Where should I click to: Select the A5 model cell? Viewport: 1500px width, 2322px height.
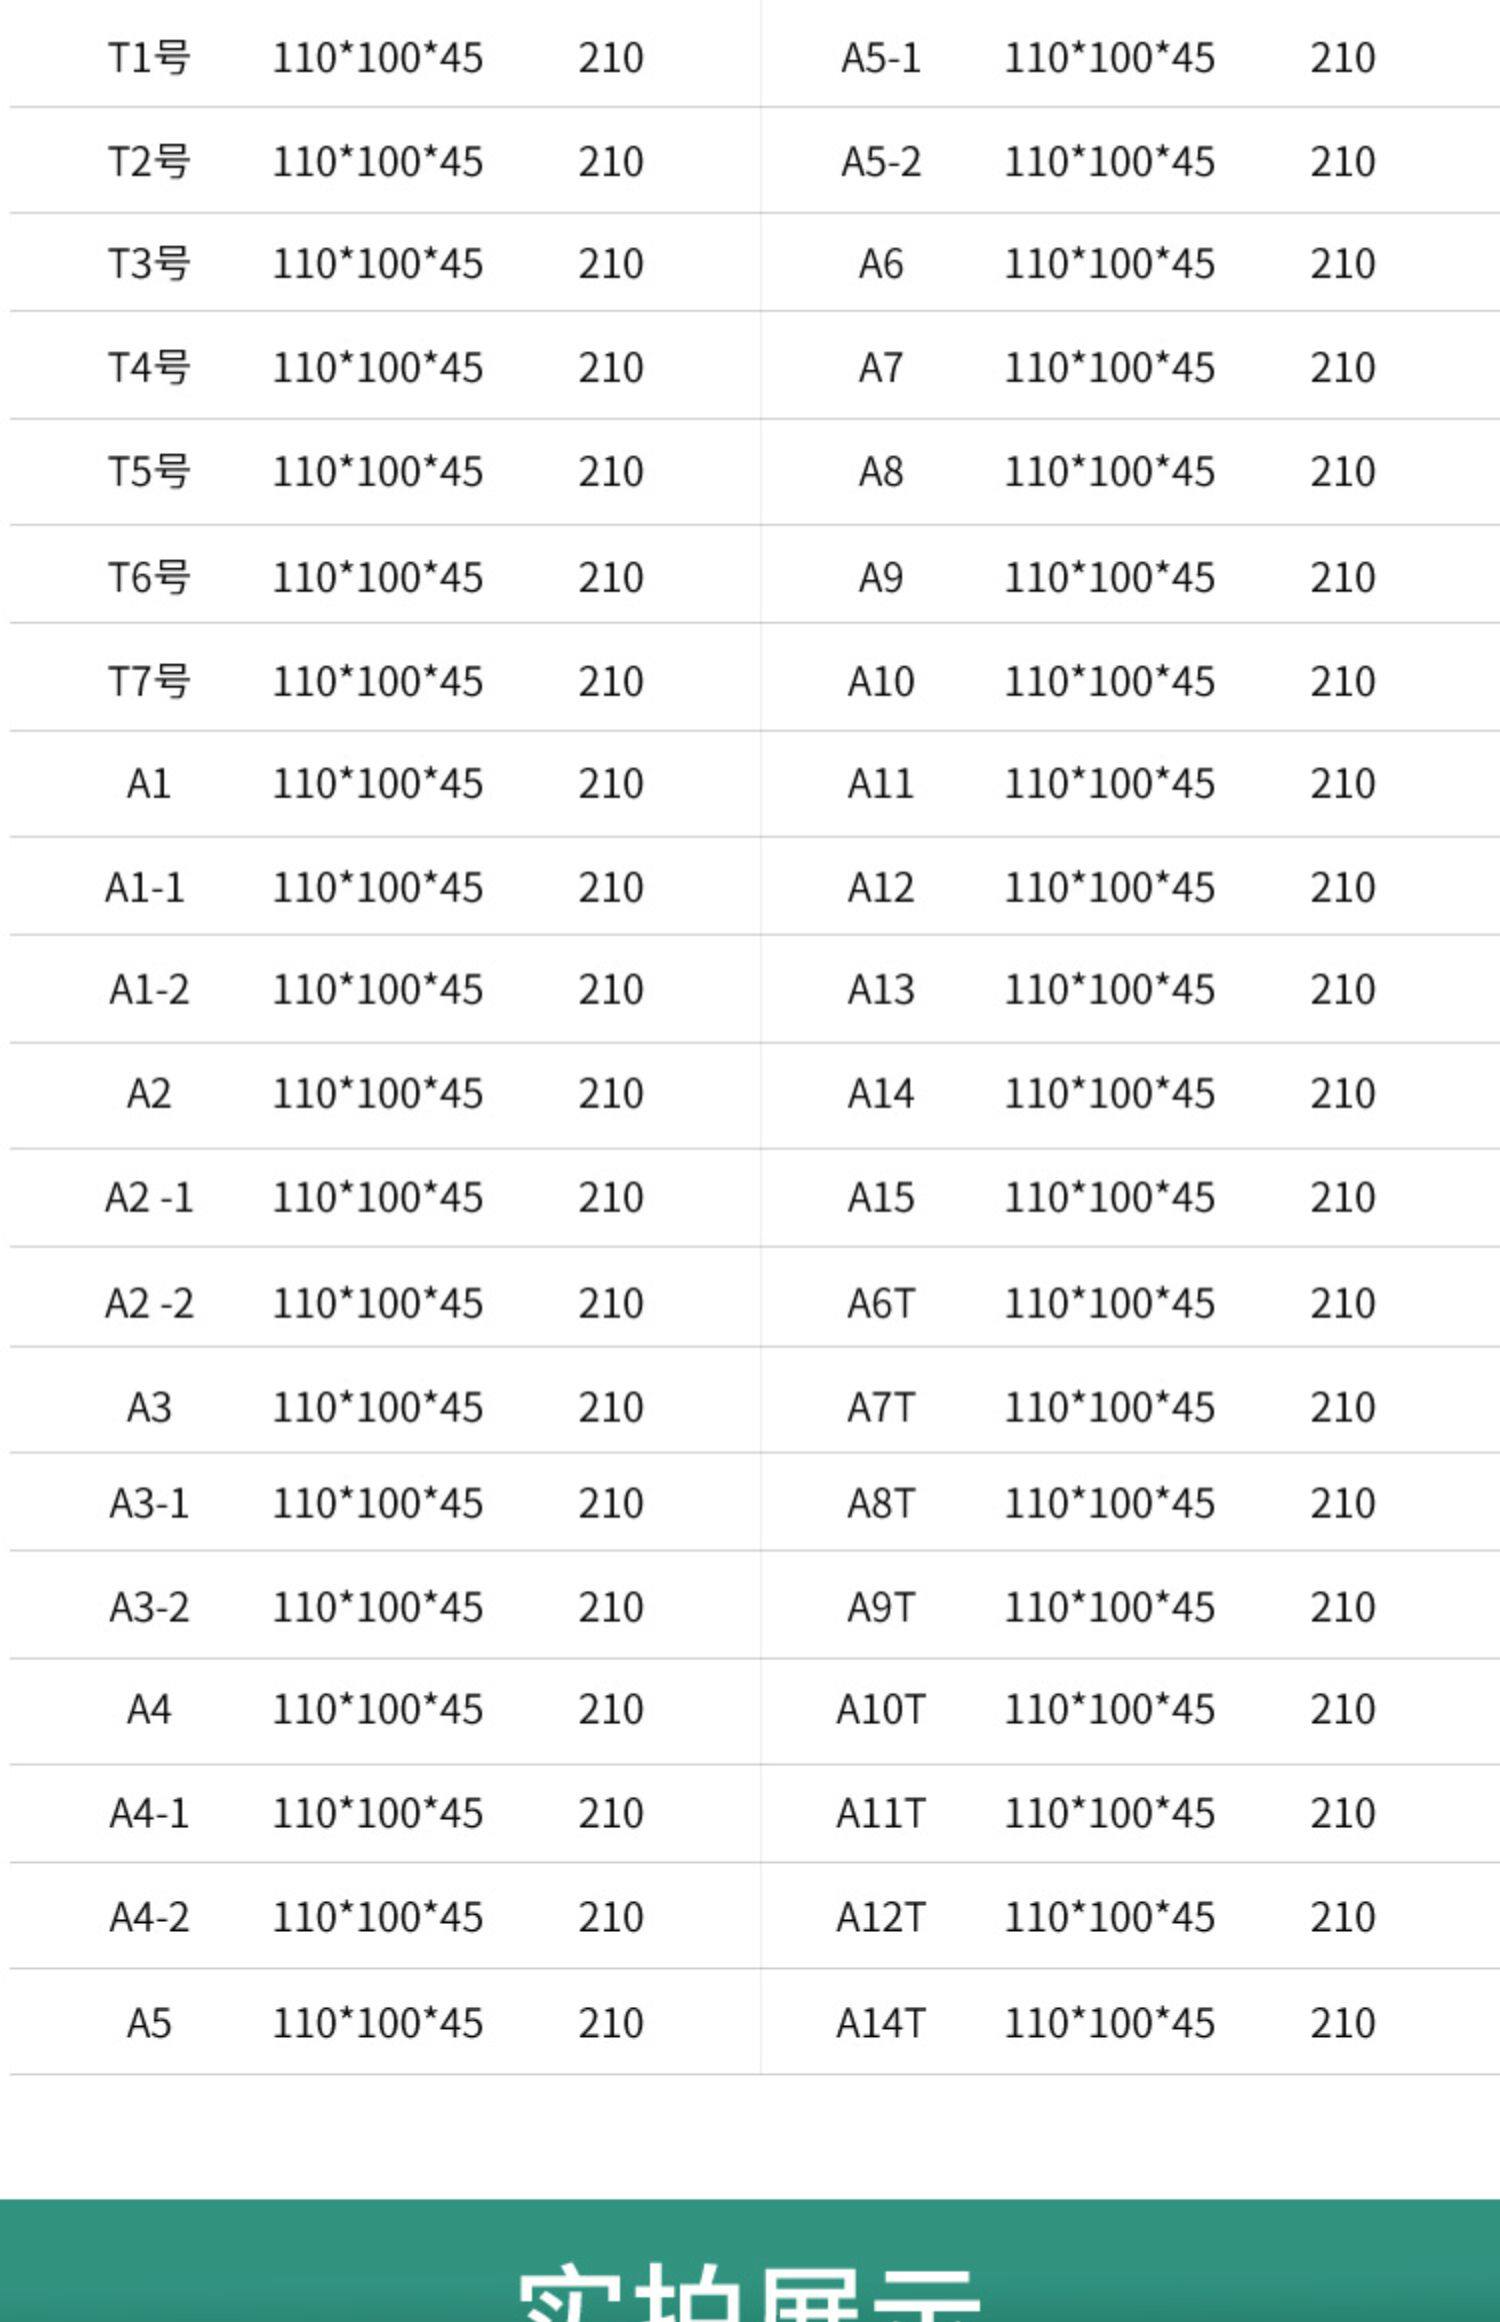pyautogui.click(x=149, y=2024)
